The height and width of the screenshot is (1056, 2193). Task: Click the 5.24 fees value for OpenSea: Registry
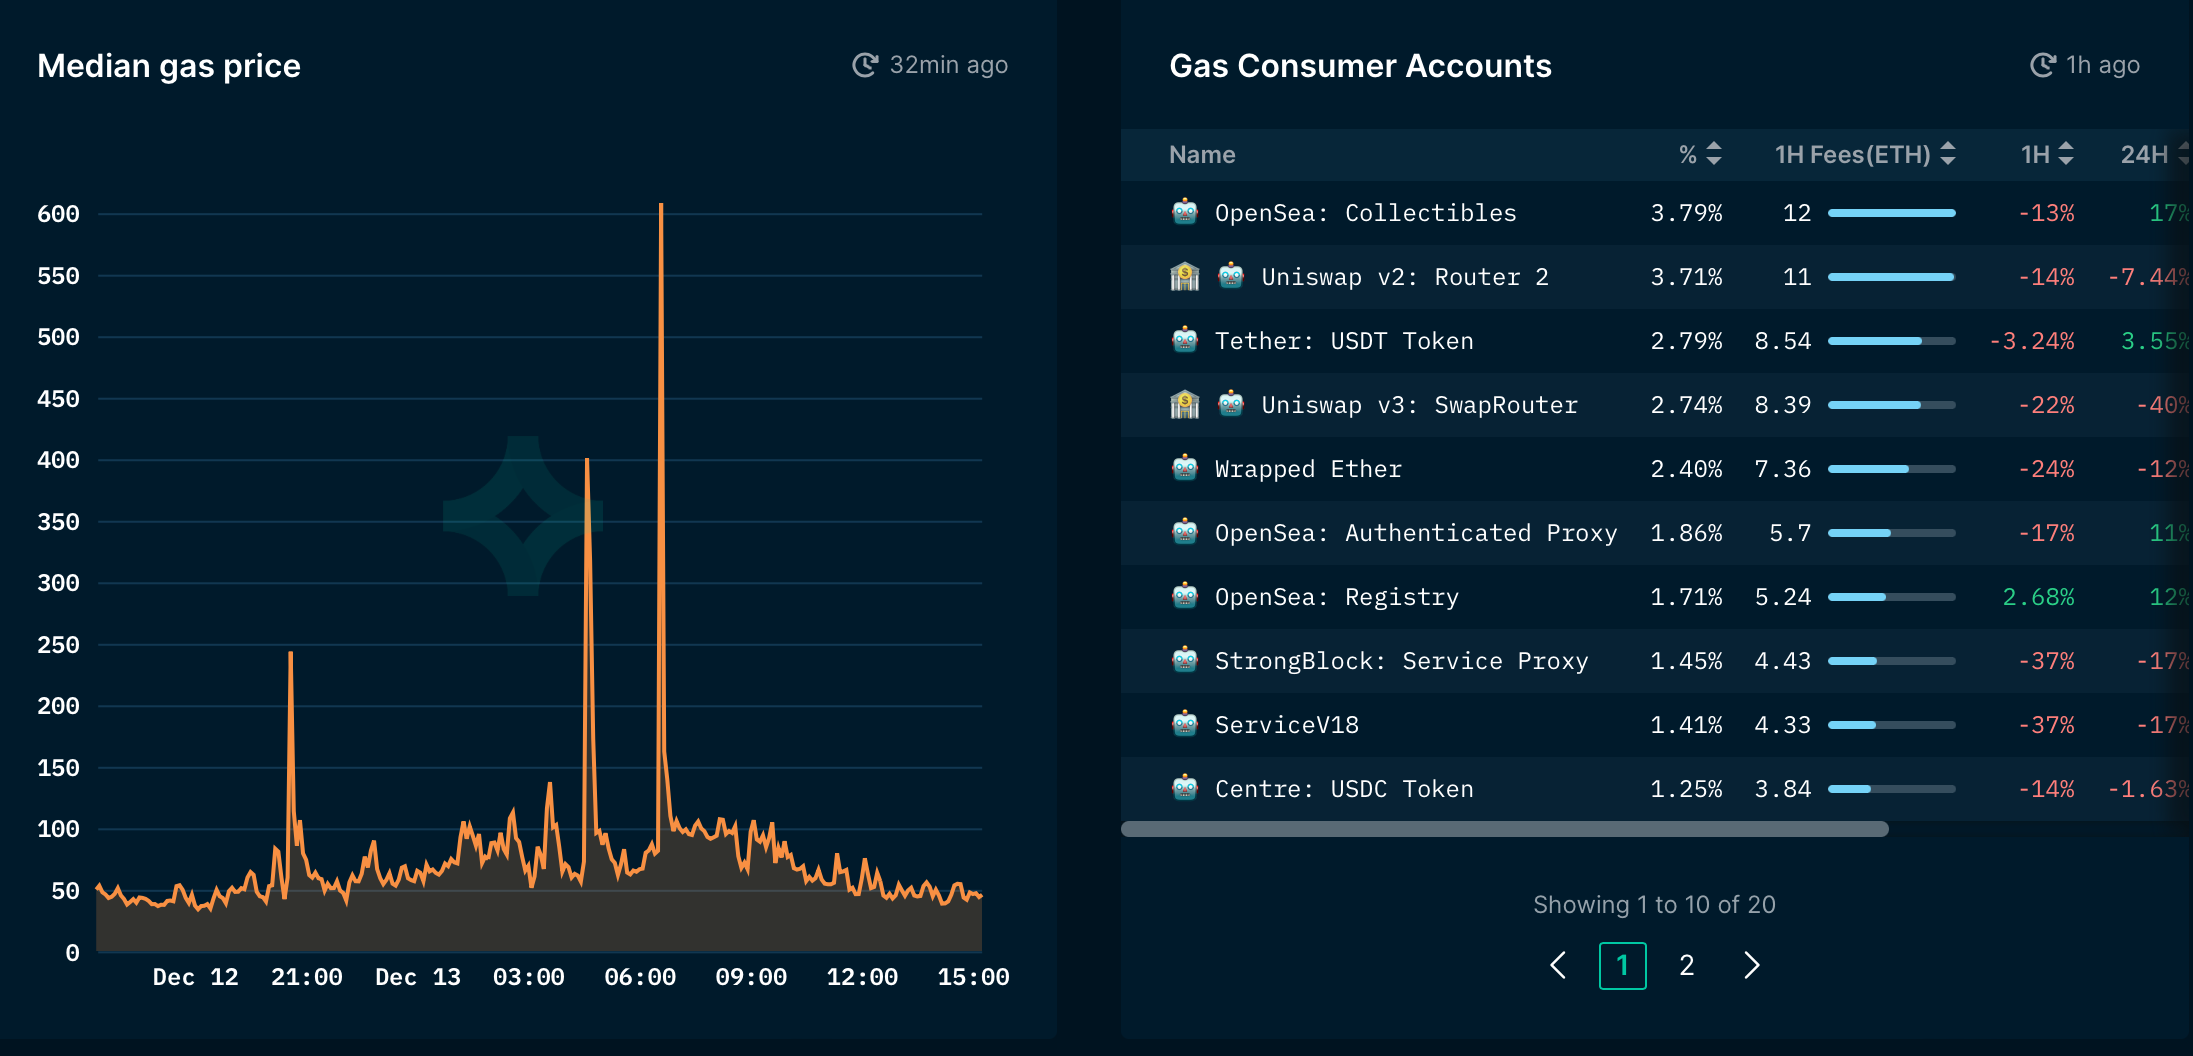coord(1783,597)
